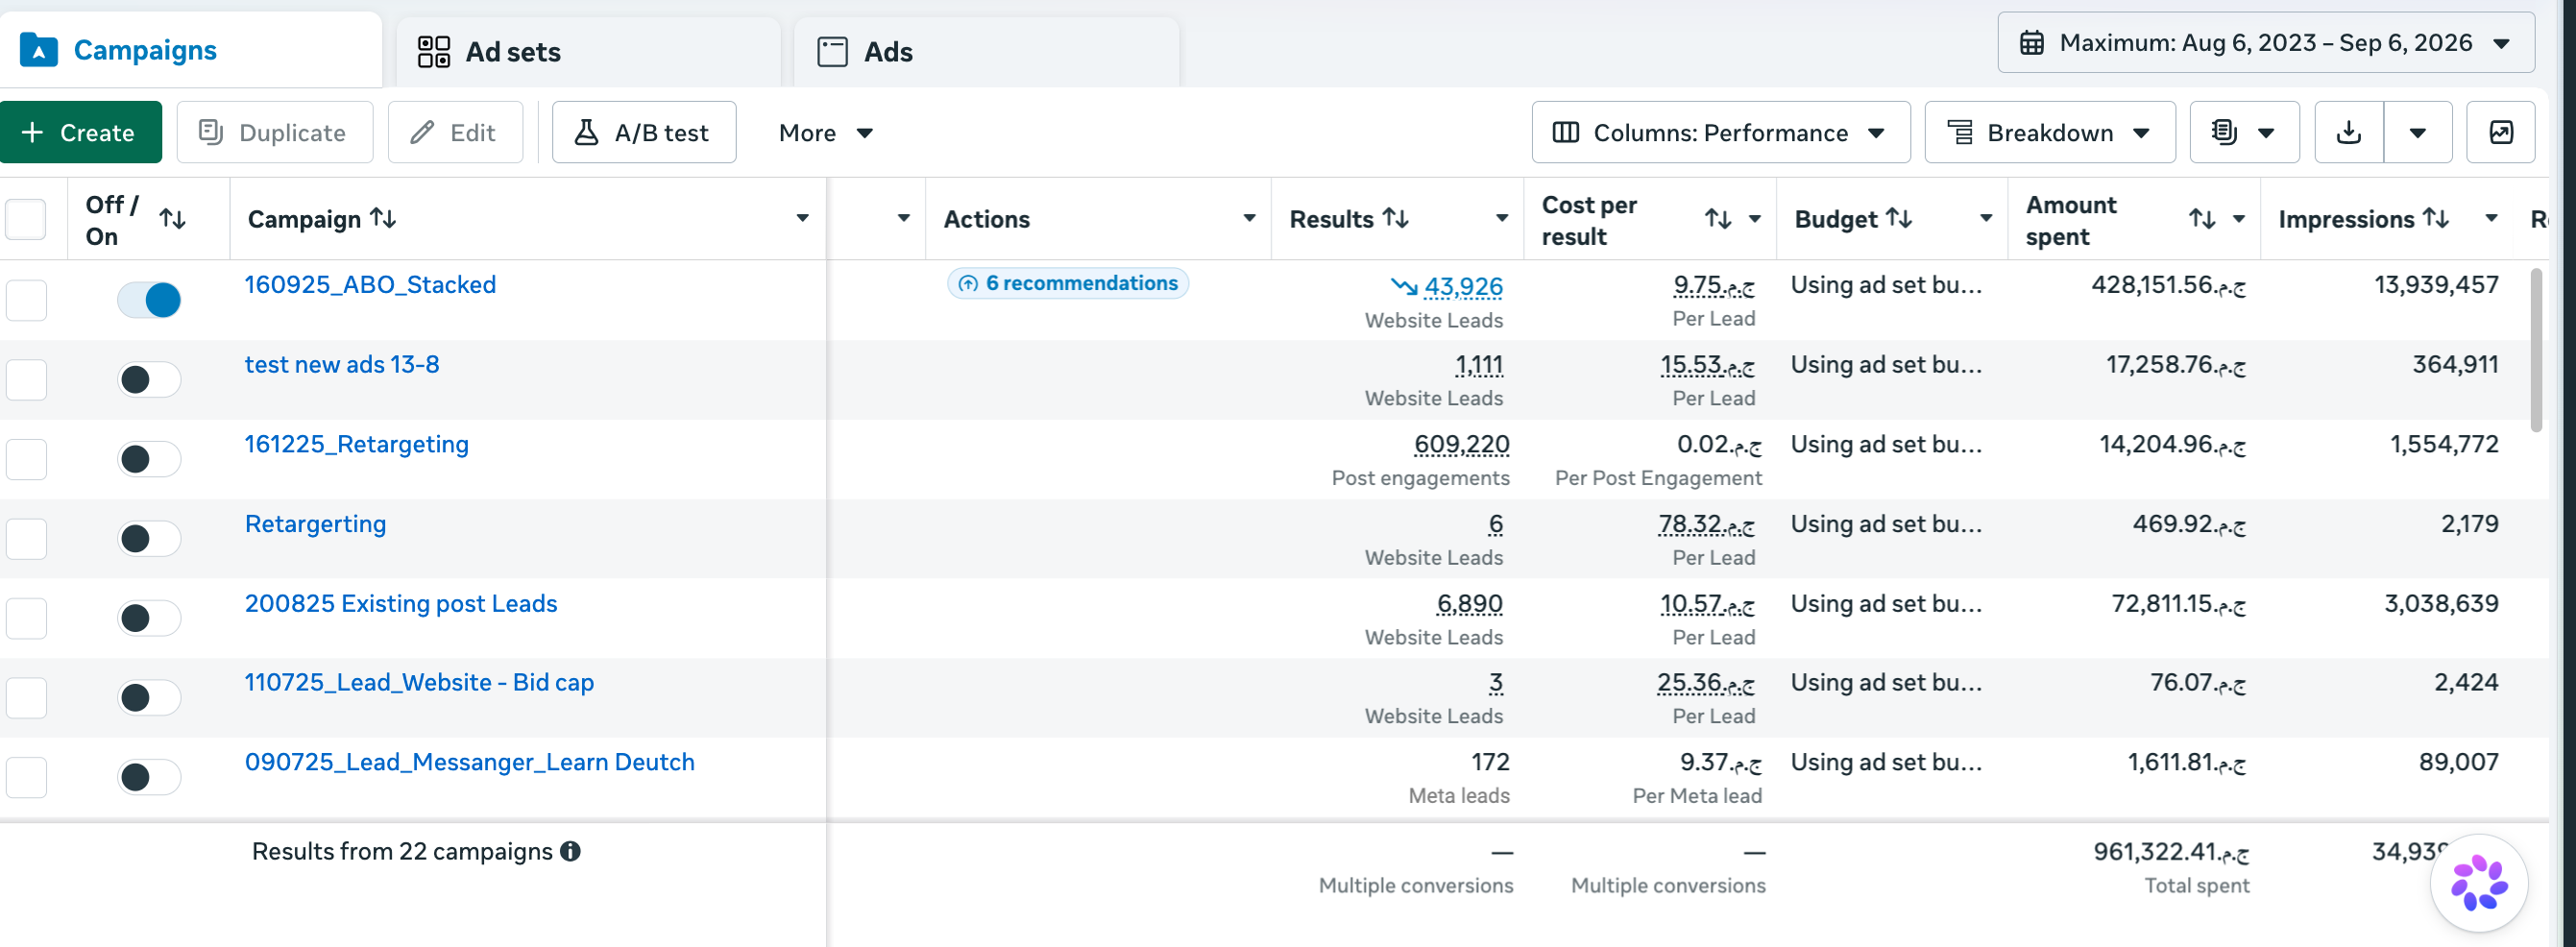
Task: Turn on test new ads 13-8 campaign
Action: [x=149, y=379]
